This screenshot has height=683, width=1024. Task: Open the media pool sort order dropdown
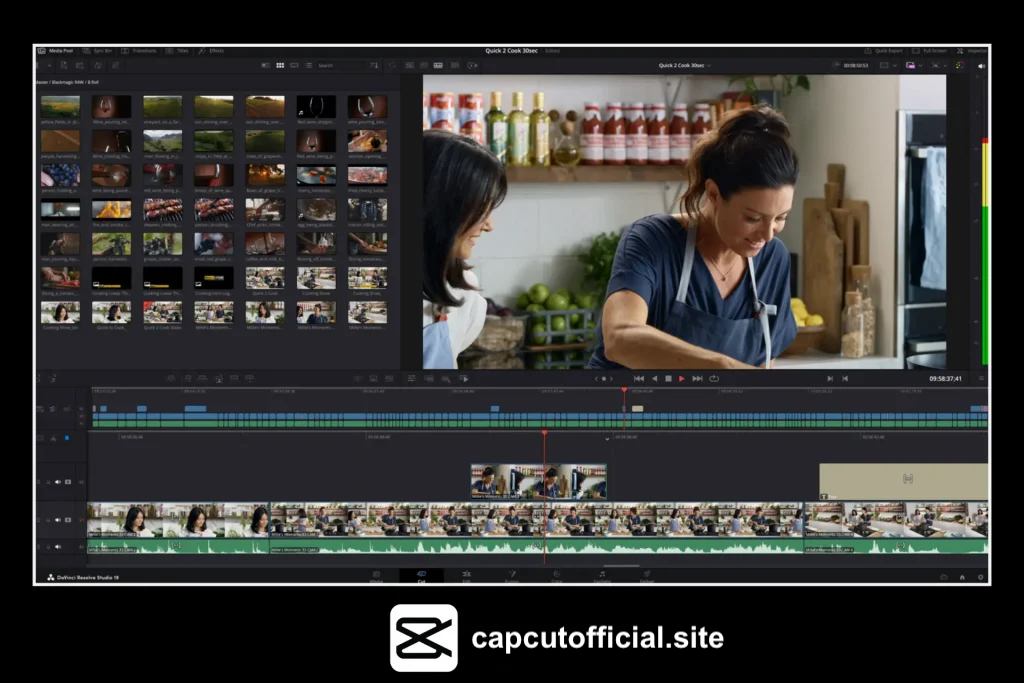tap(373, 64)
